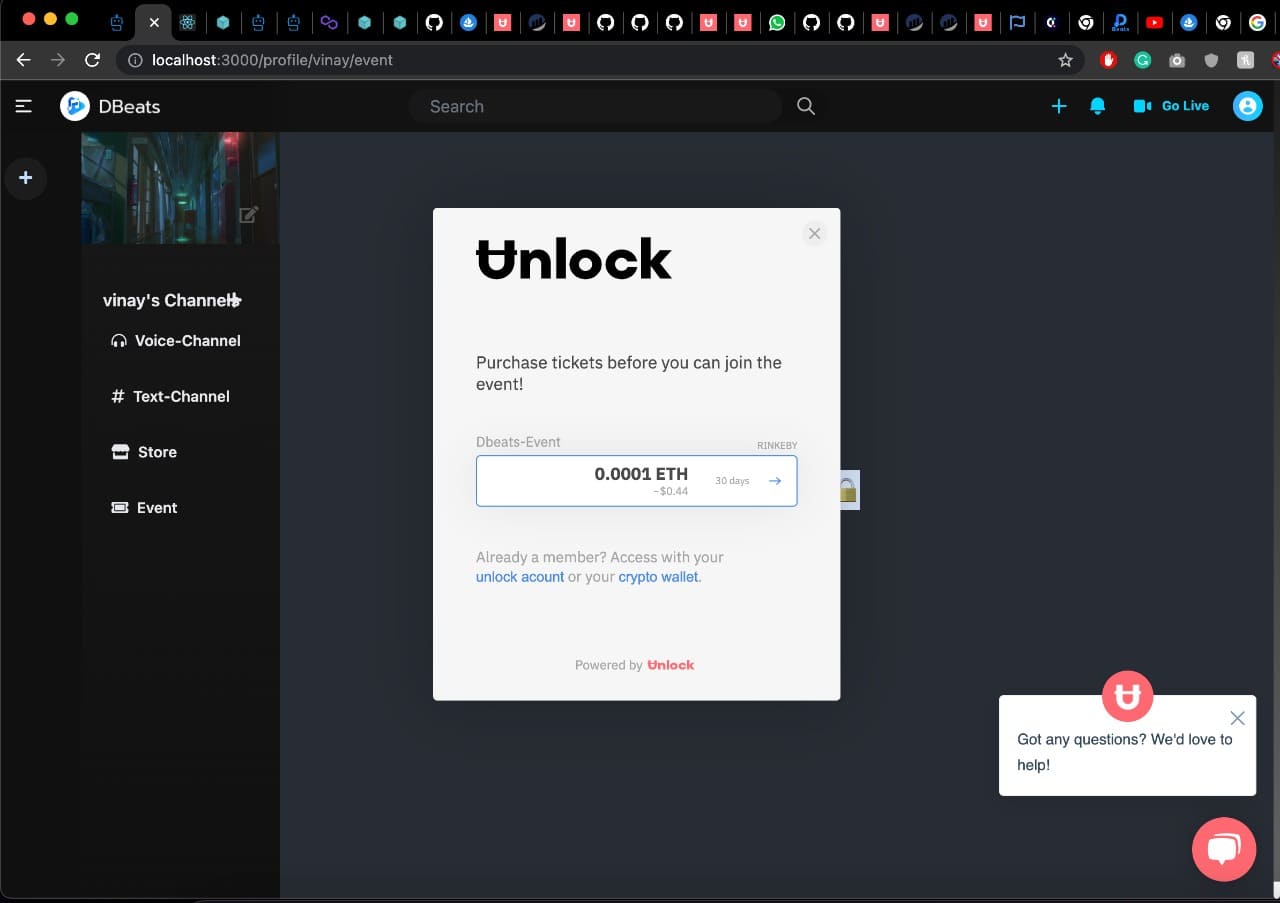Viewport: 1280px width, 903px height.
Task: Open Voice-Channel in sidebar
Action: tap(175, 341)
